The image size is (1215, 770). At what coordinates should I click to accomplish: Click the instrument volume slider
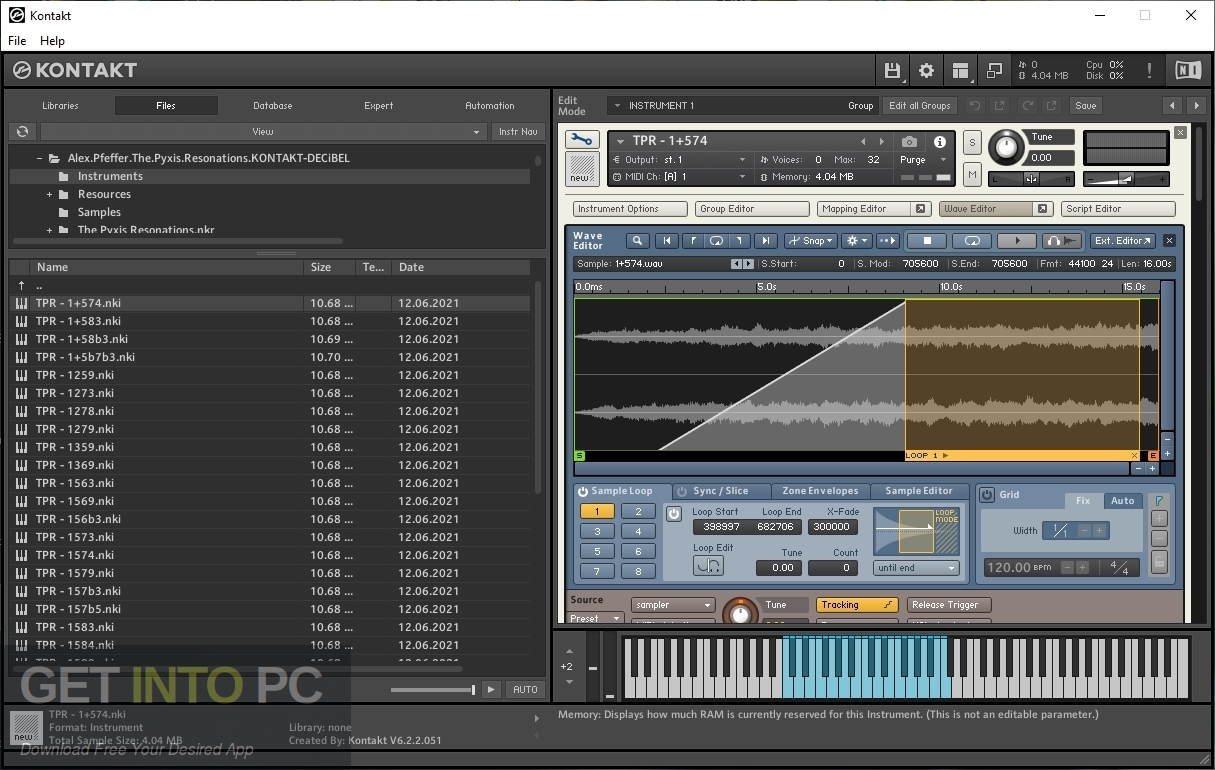(x=1125, y=179)
